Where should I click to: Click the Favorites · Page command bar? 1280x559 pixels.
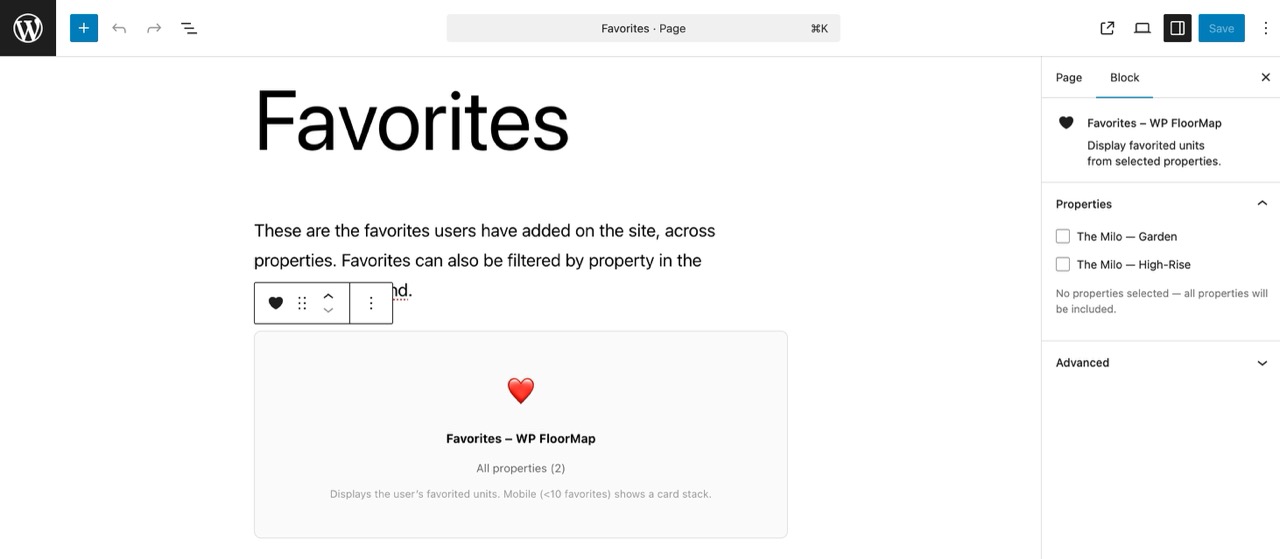coord(643,28)
